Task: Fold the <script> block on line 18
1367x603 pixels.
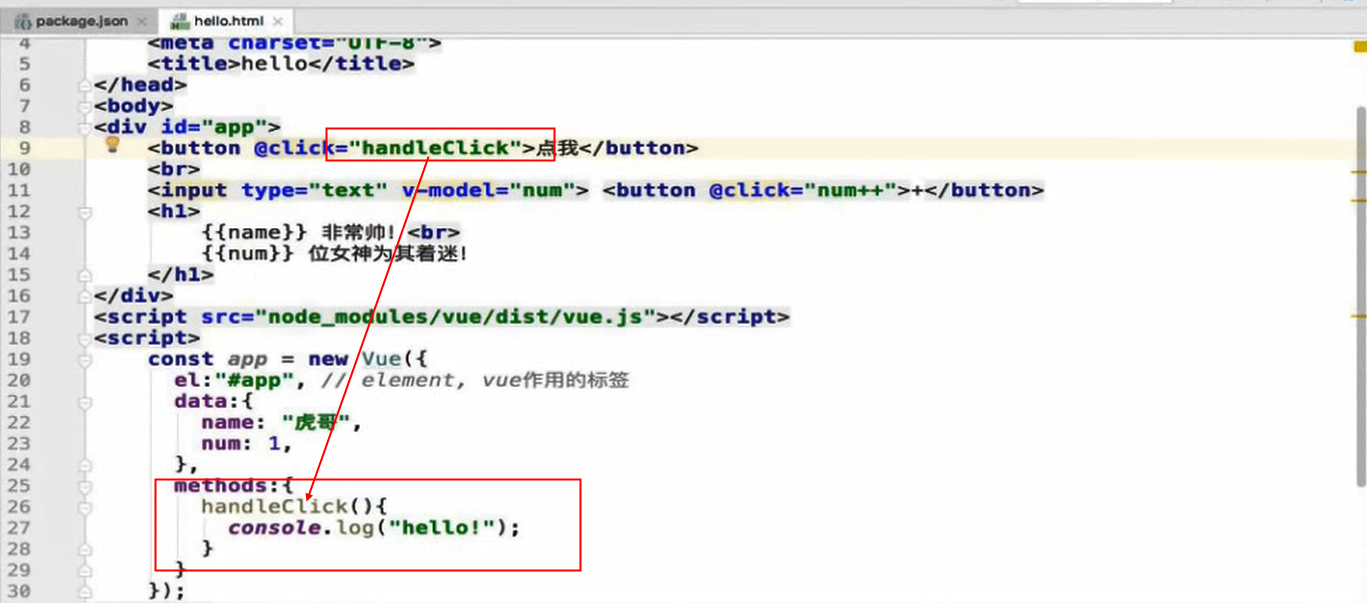Action: pos(85,338)
